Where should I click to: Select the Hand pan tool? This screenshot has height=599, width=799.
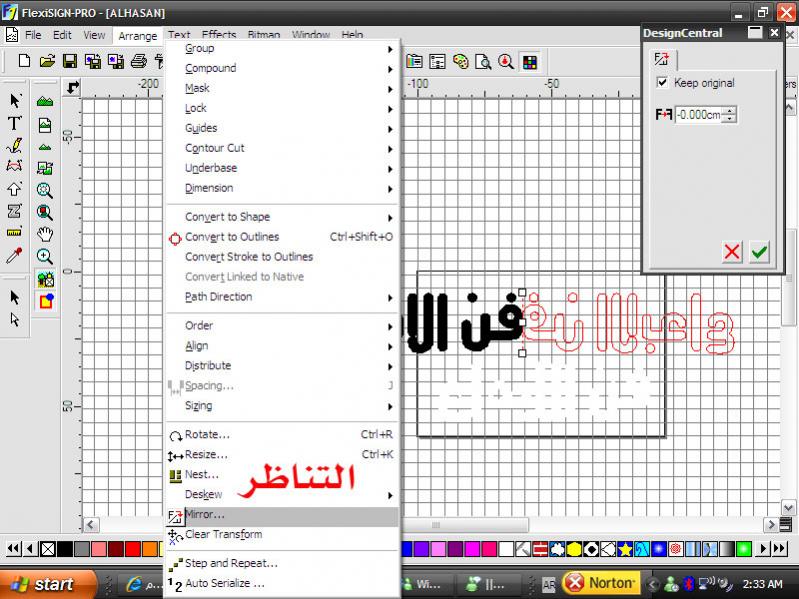pyautogui.click(x=45, y=234)
